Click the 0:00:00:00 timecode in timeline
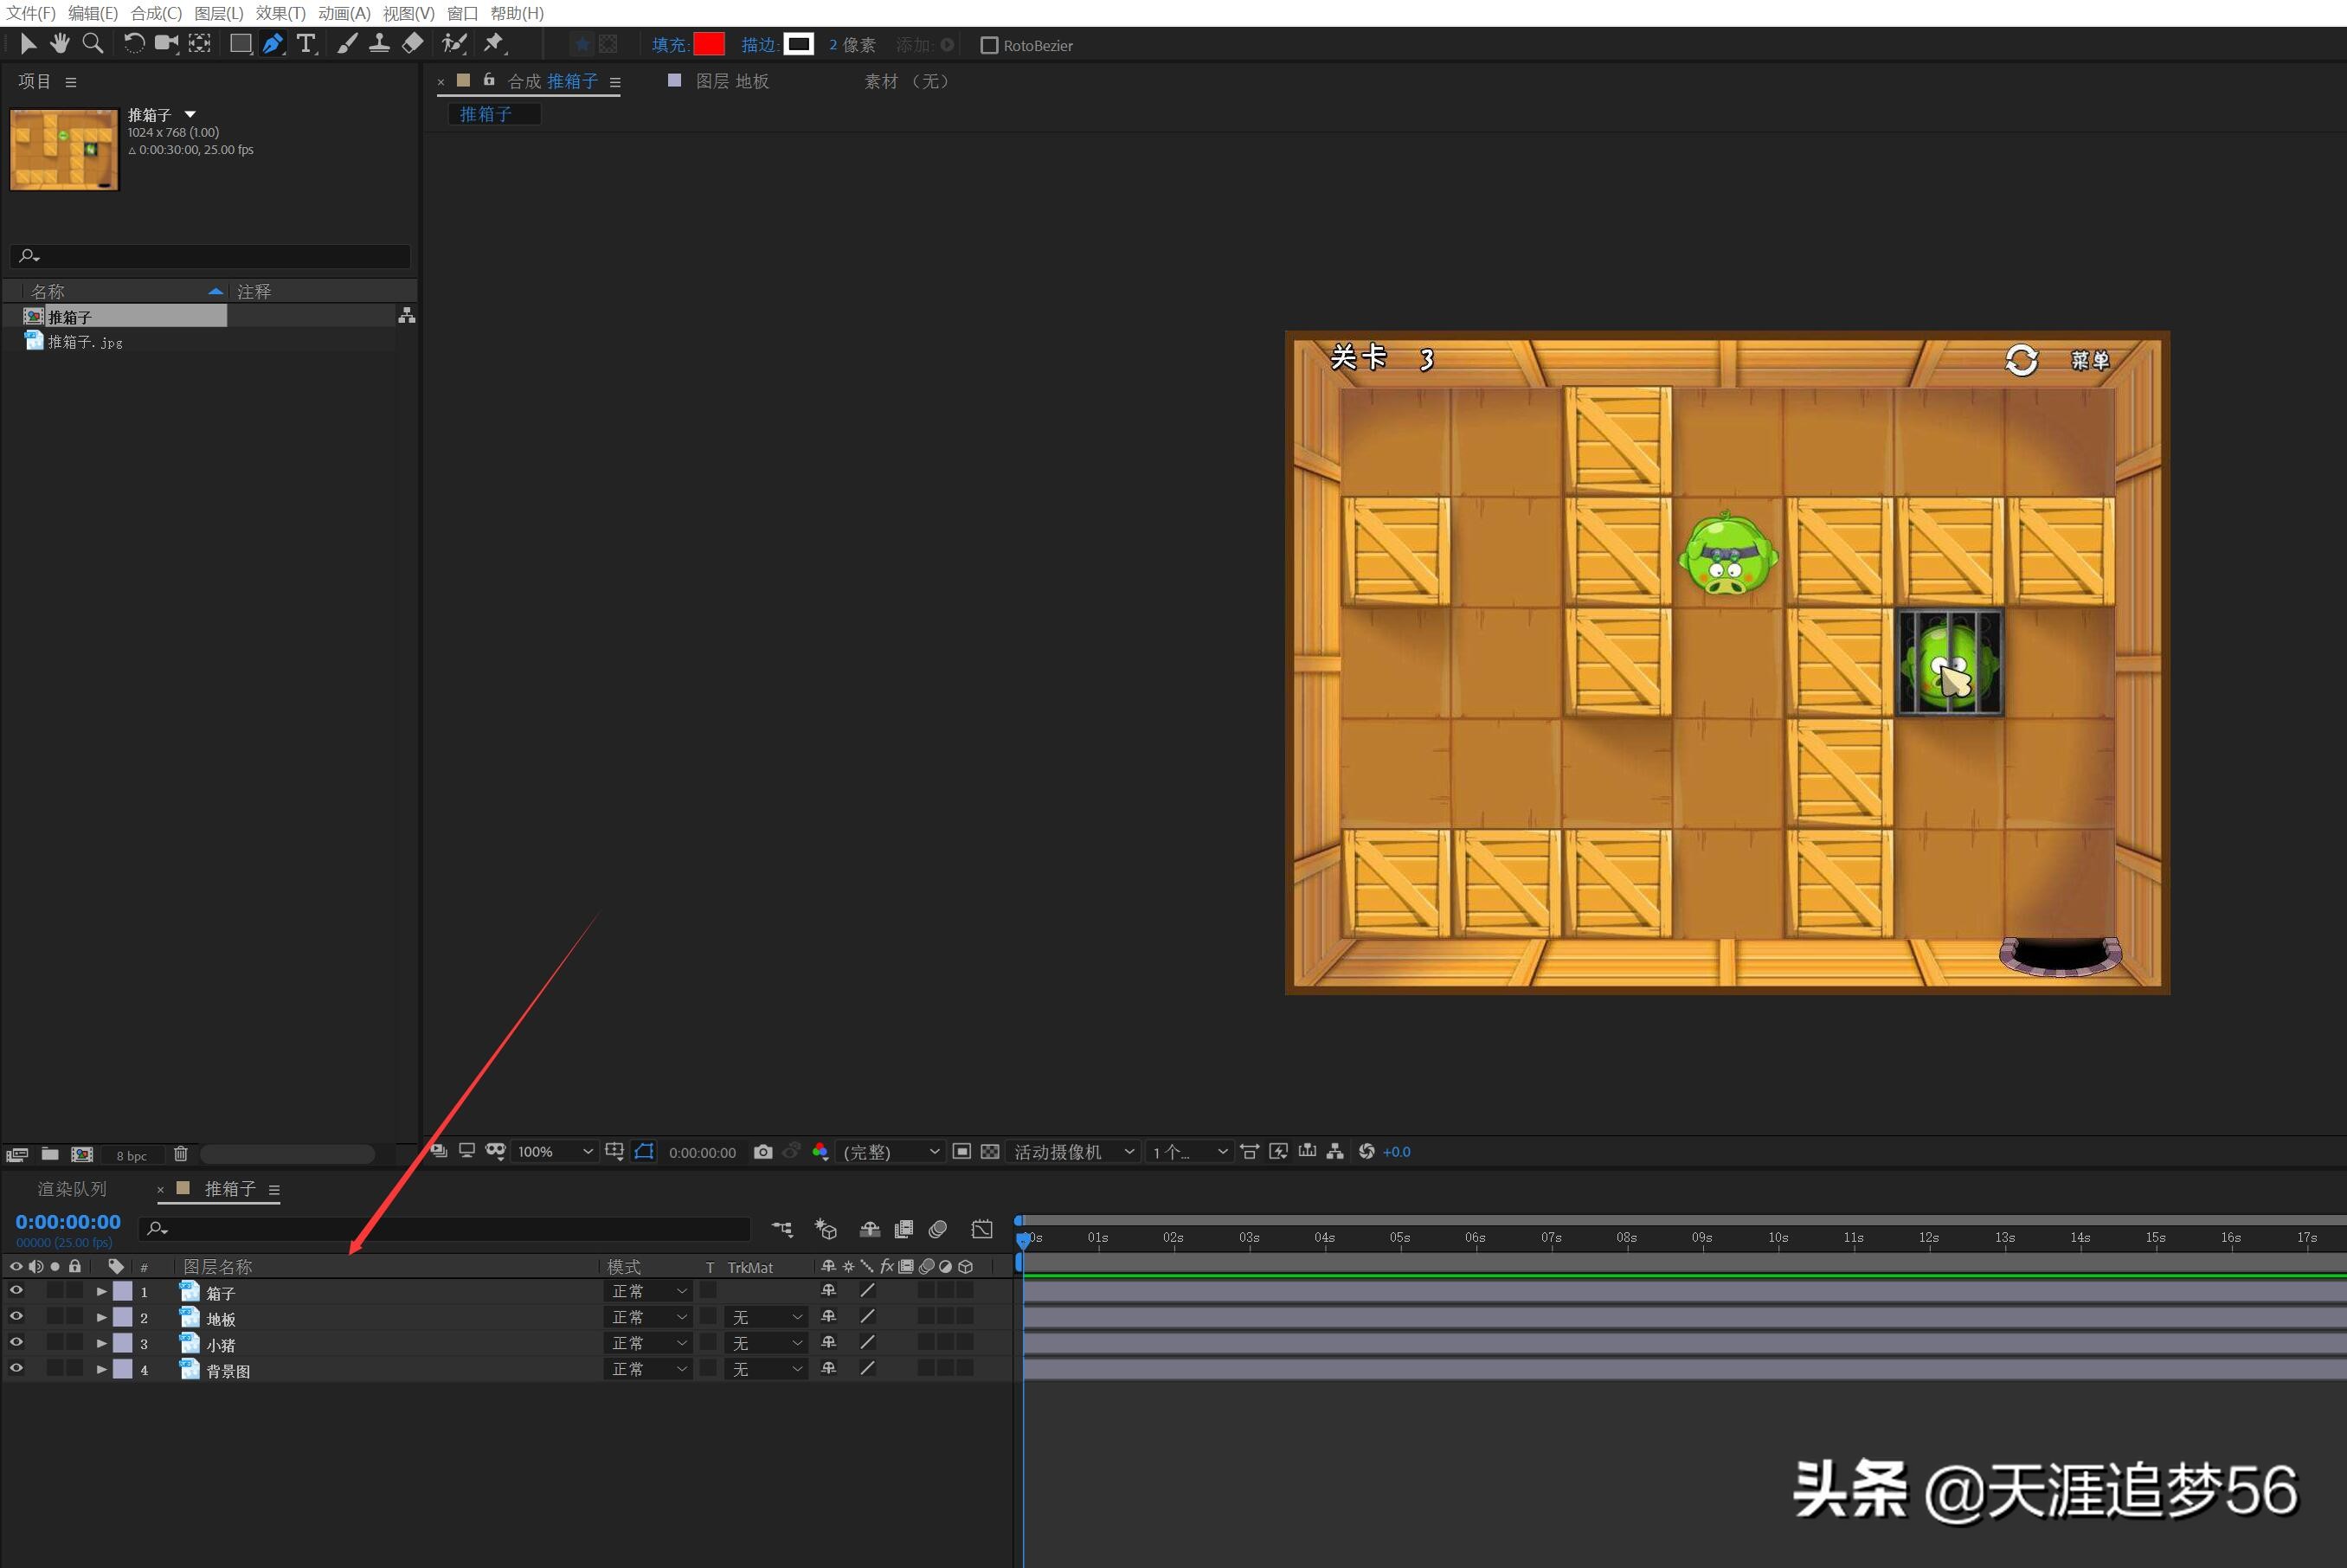Image resolution: width=2347 pixels, height=1568 pixels. (x=68, y=1222)
